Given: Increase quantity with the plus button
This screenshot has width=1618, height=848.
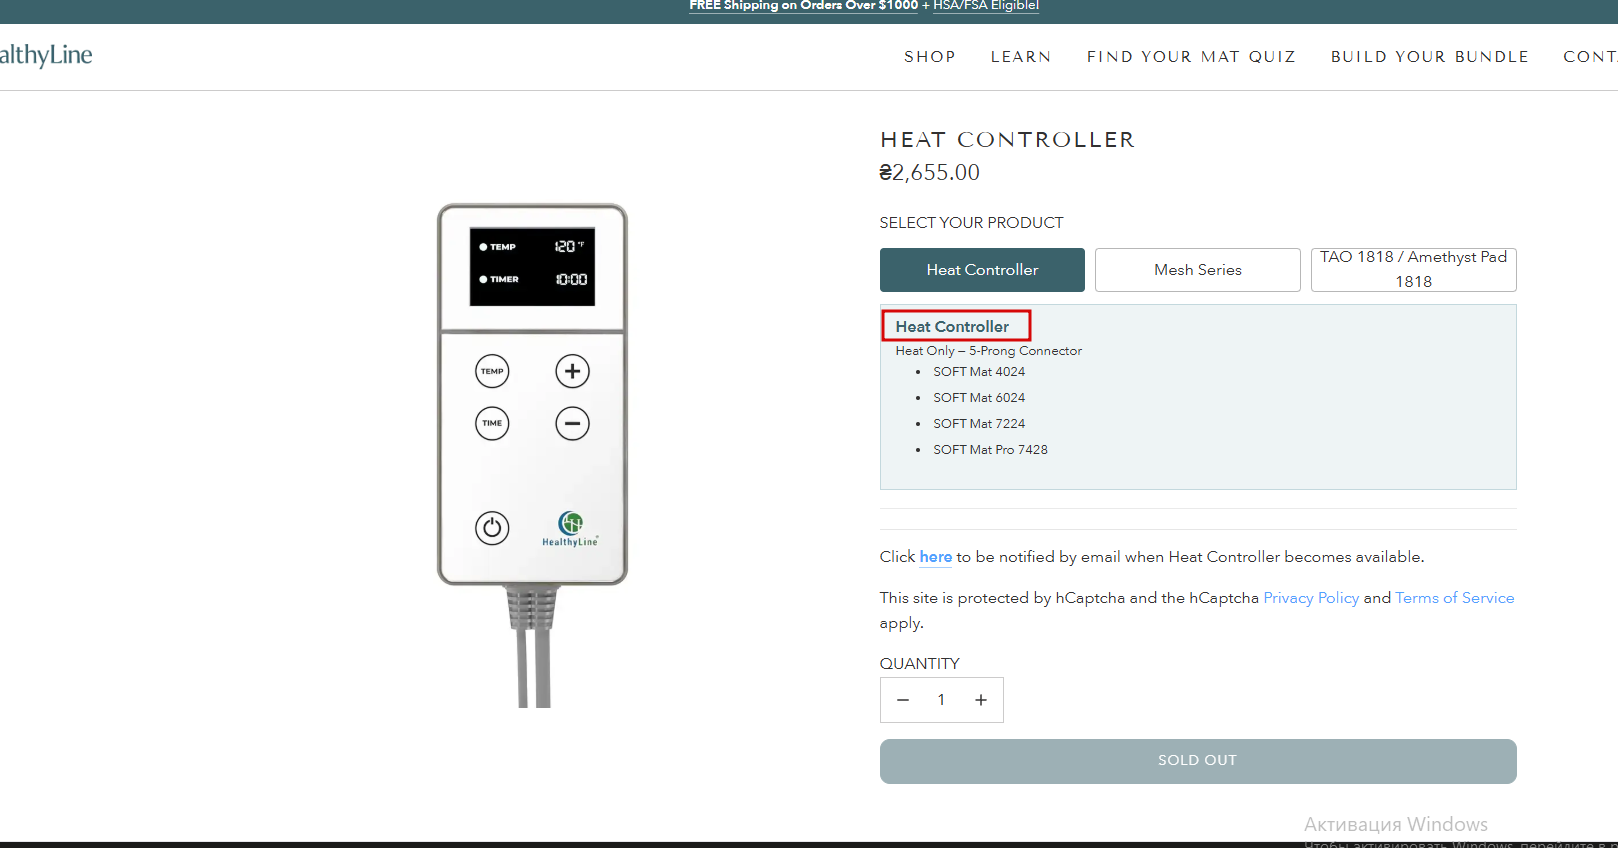Looking at the screenshot, I should 981,700.
